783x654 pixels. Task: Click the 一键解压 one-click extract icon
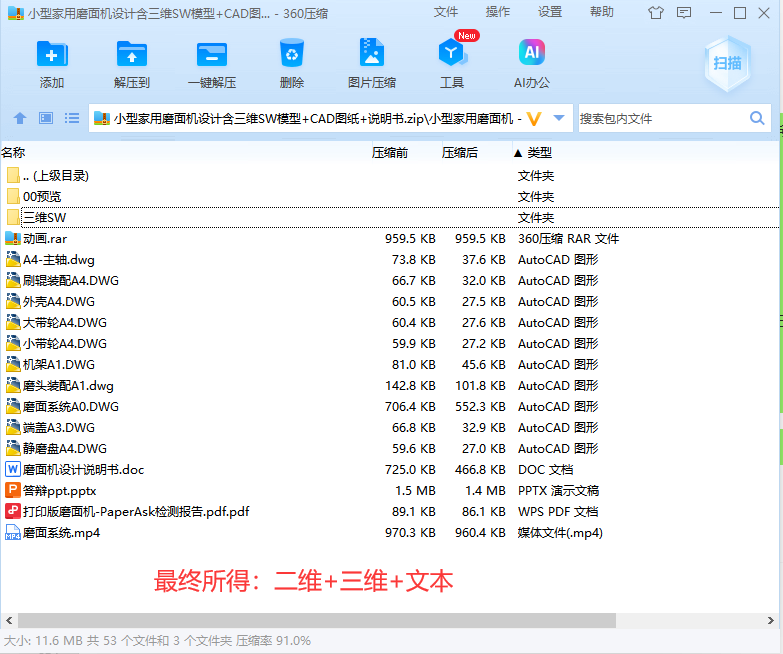click(x=212, y=53)
